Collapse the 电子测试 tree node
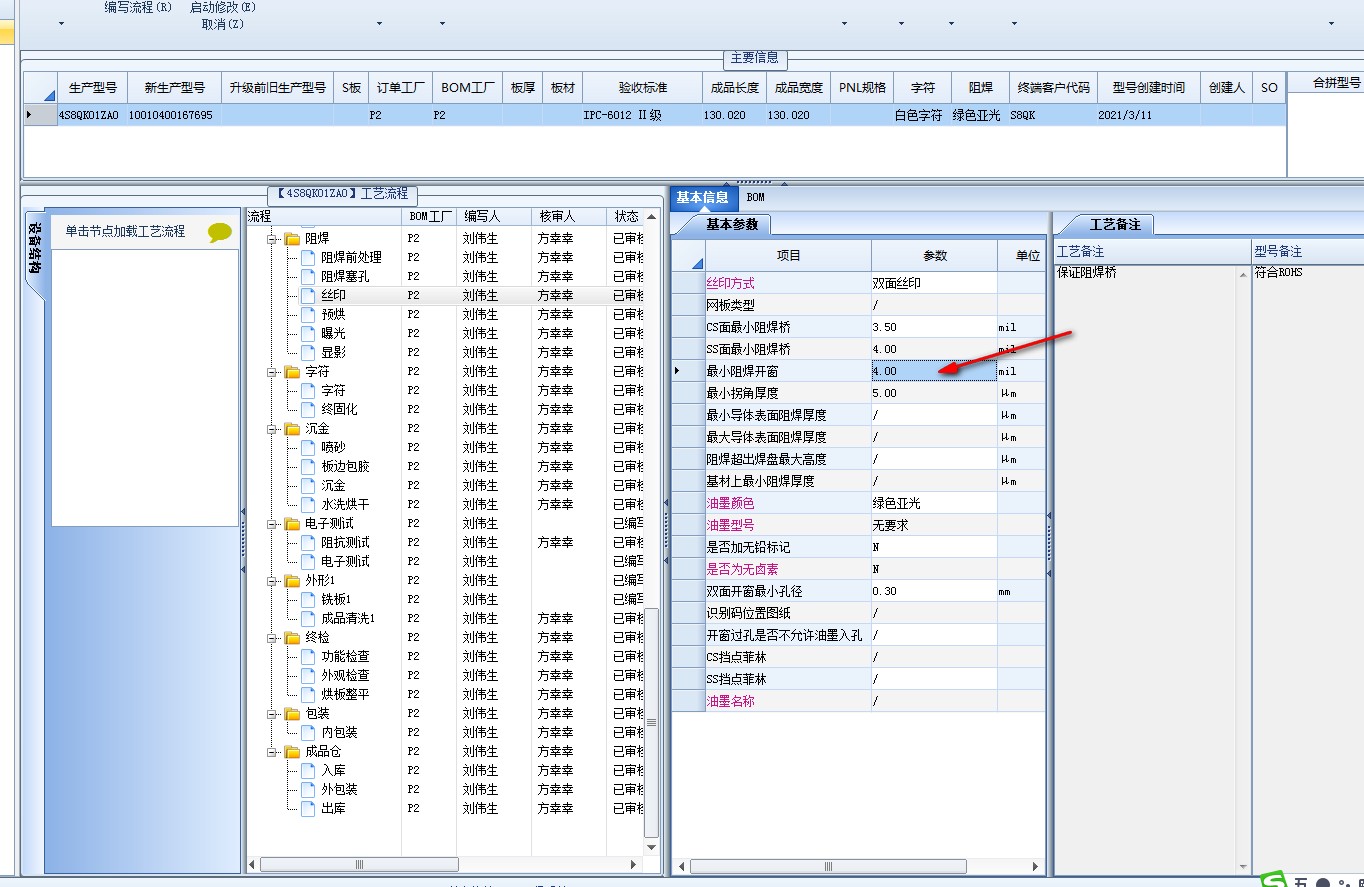This screenshot has width=1364, height=887. pyautogui.click(x=271, y=524)
